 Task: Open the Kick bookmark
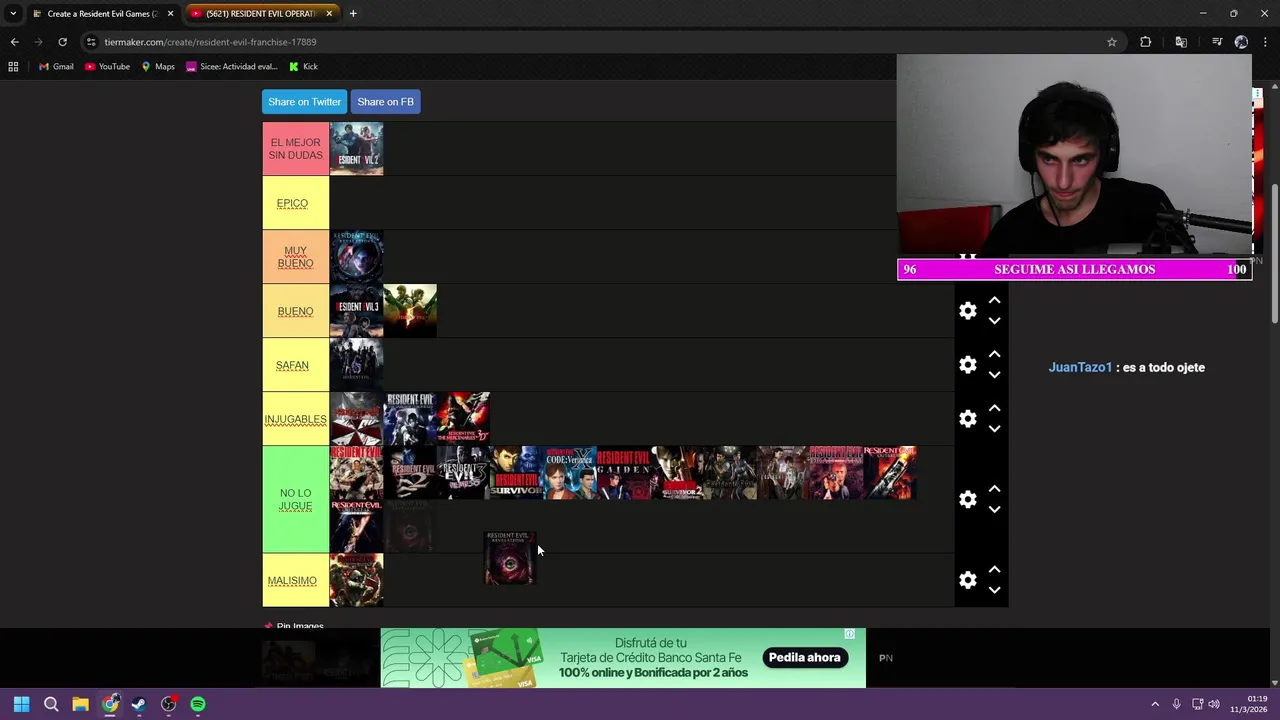click(303, 67)
